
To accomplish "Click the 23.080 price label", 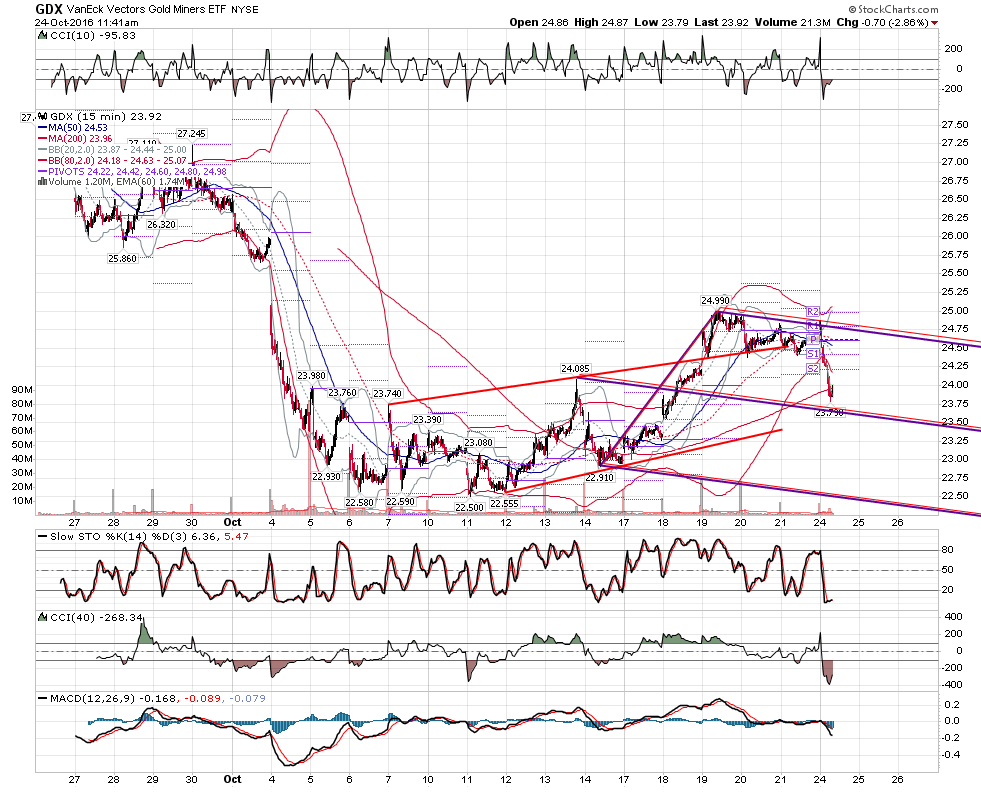I will pos(478,443).
